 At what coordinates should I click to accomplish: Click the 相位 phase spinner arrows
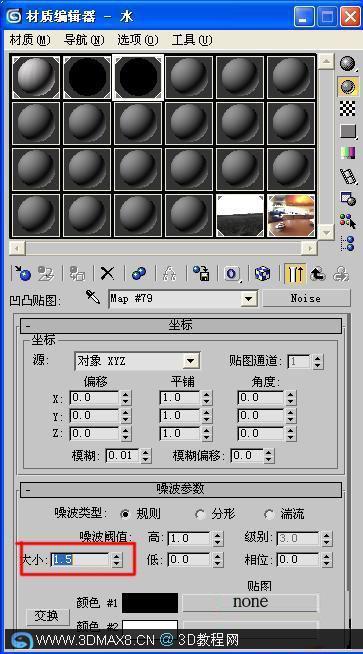click(x=327, y=559)
